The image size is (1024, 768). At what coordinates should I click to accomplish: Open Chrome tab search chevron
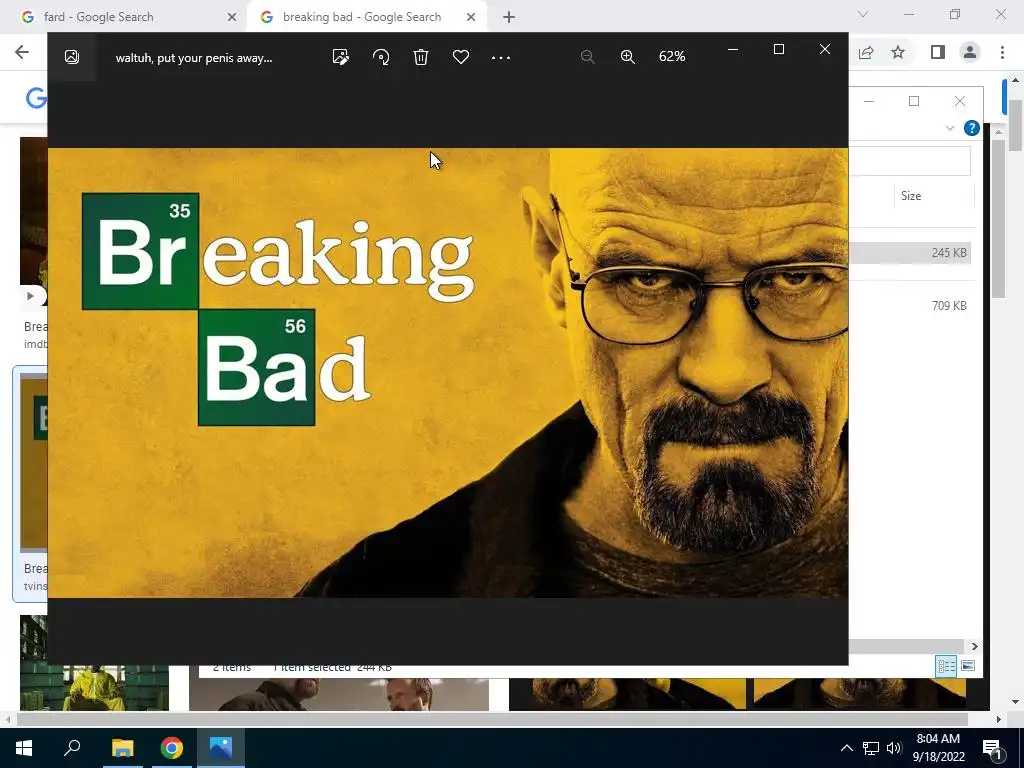(x=863, y=14)
